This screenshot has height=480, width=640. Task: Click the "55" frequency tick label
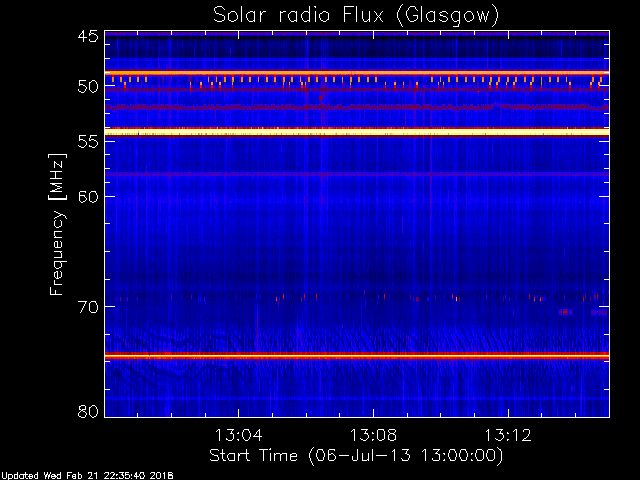point(88,141)
